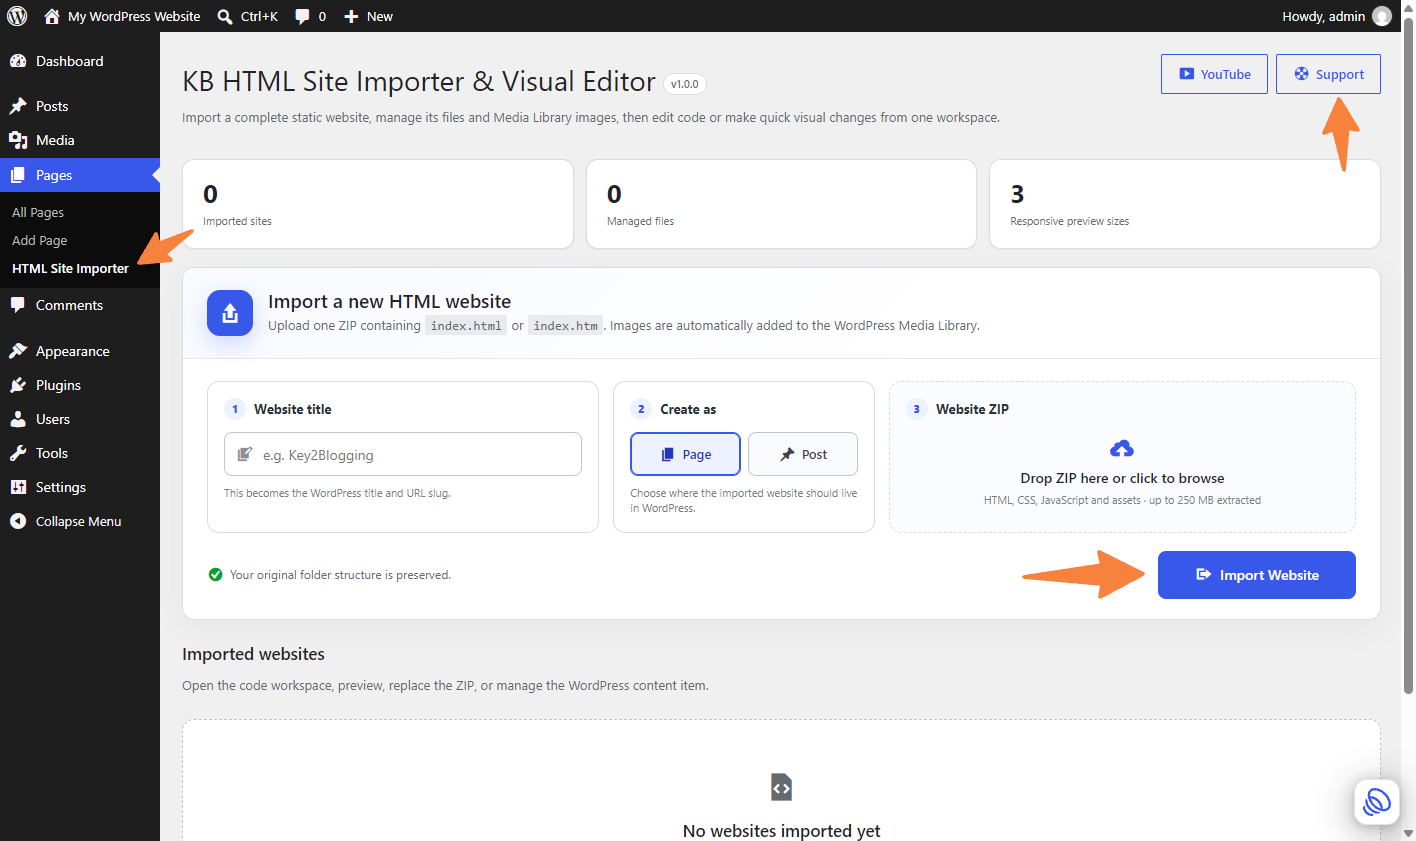Select Post as the Create as option
Screen dimensions: 1416x841
(803, 454)
